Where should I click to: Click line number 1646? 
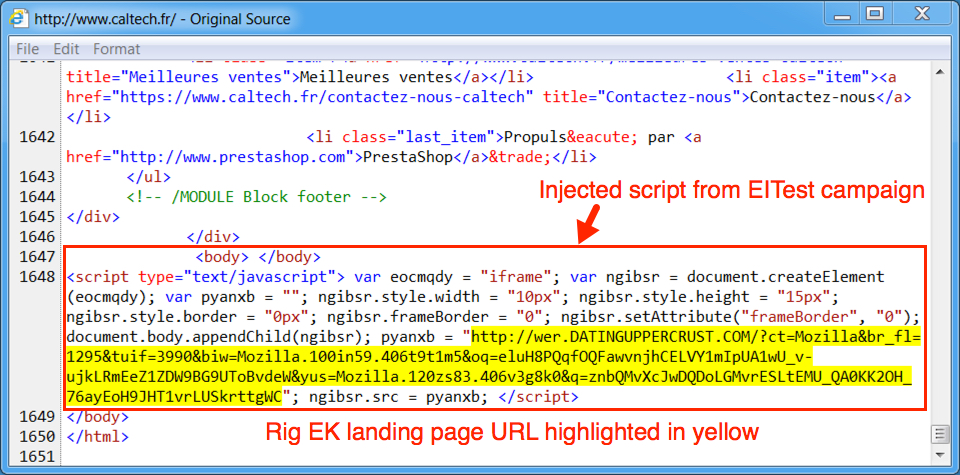[35, 237]
